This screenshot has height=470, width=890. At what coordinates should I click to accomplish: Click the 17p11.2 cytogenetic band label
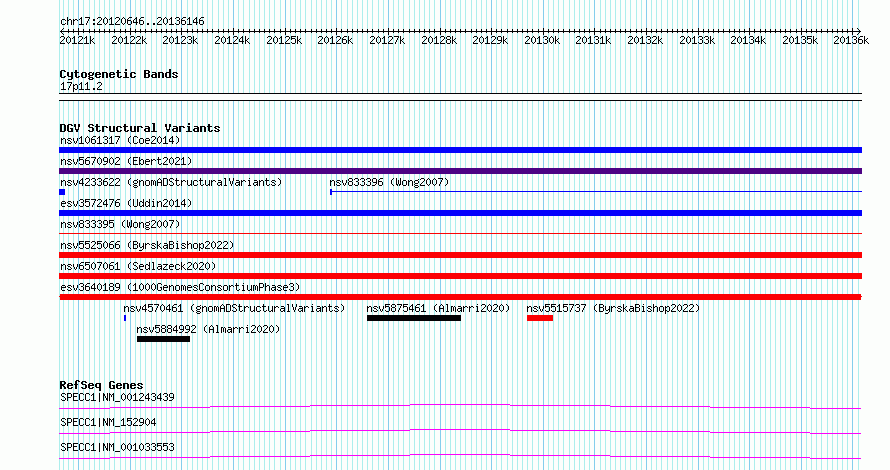click(x=81, y=86)
